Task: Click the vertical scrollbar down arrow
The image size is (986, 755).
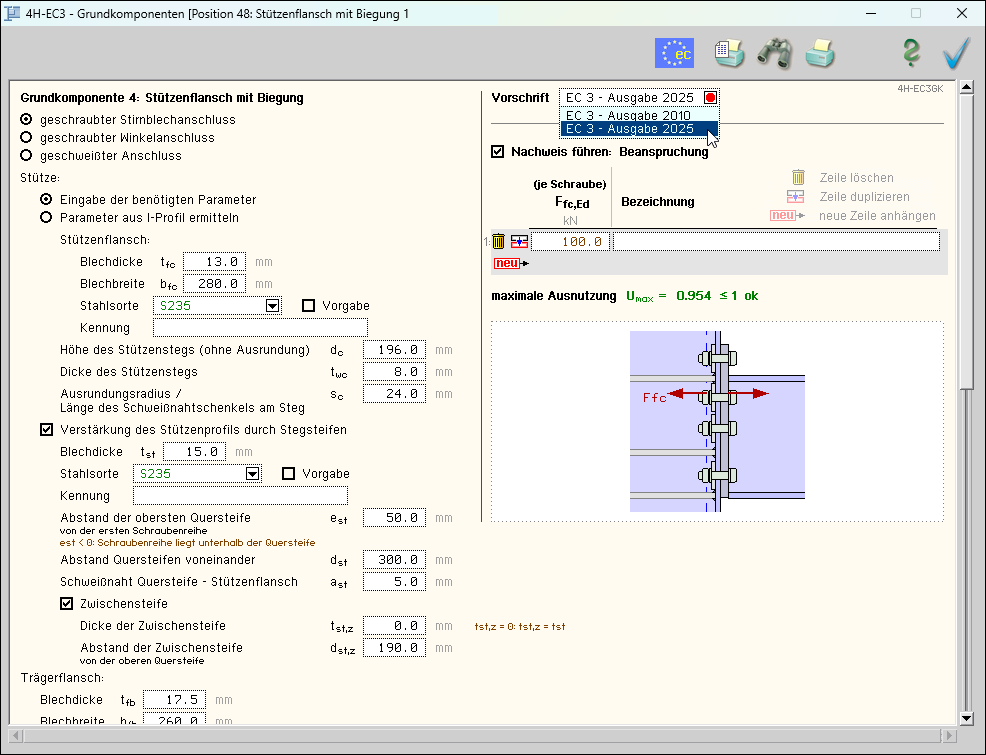Action: [x=966, y=718]
